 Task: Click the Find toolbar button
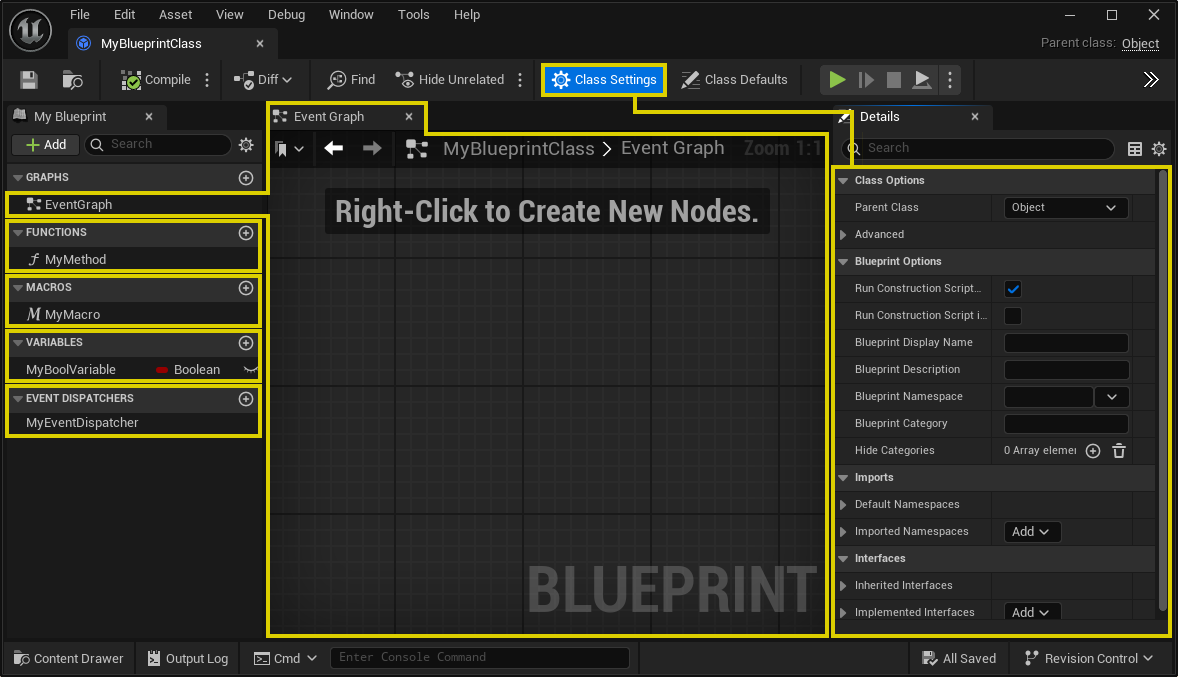[x=352, y=80]
